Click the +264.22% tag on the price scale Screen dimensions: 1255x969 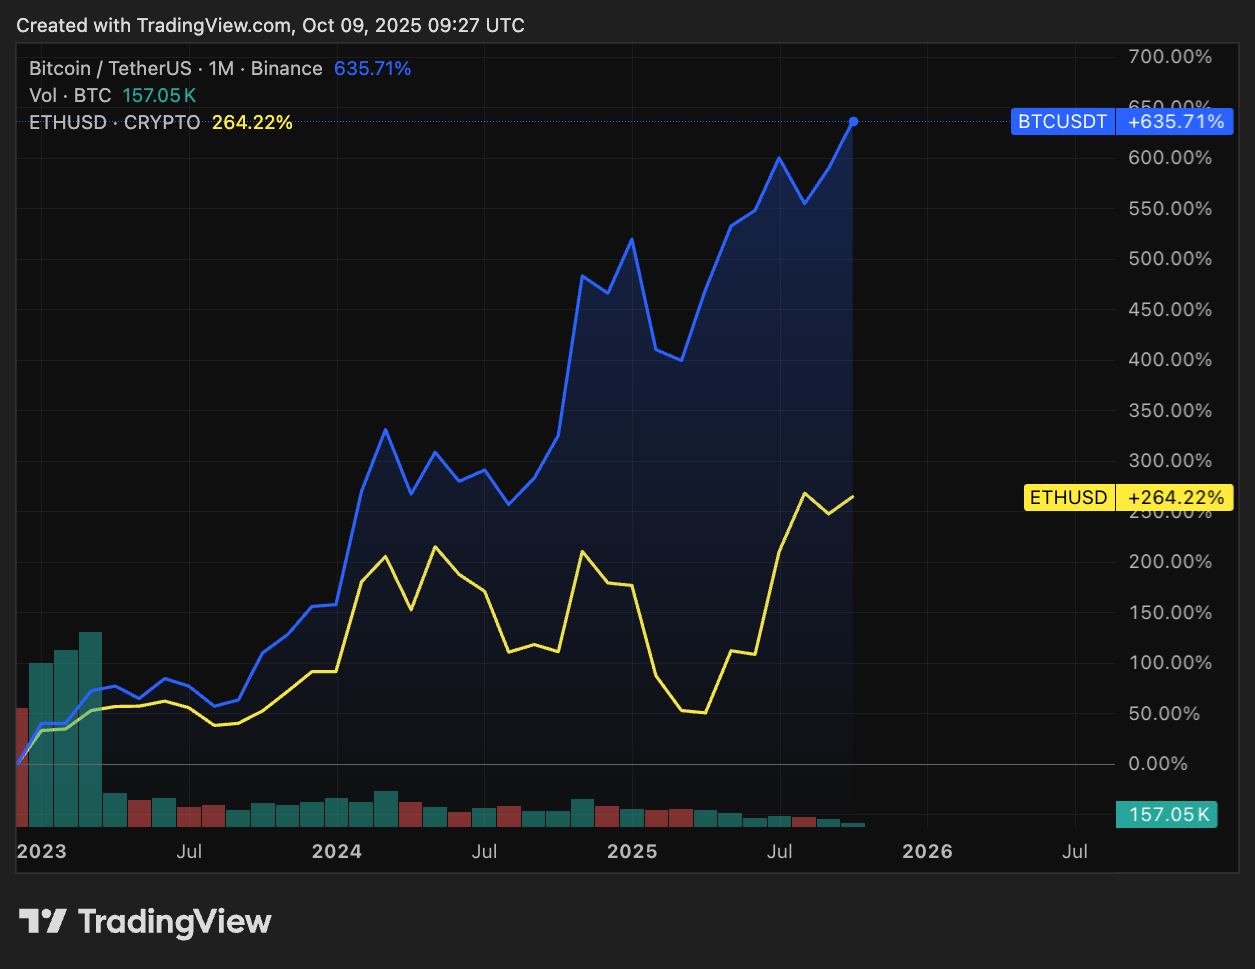1175,498
